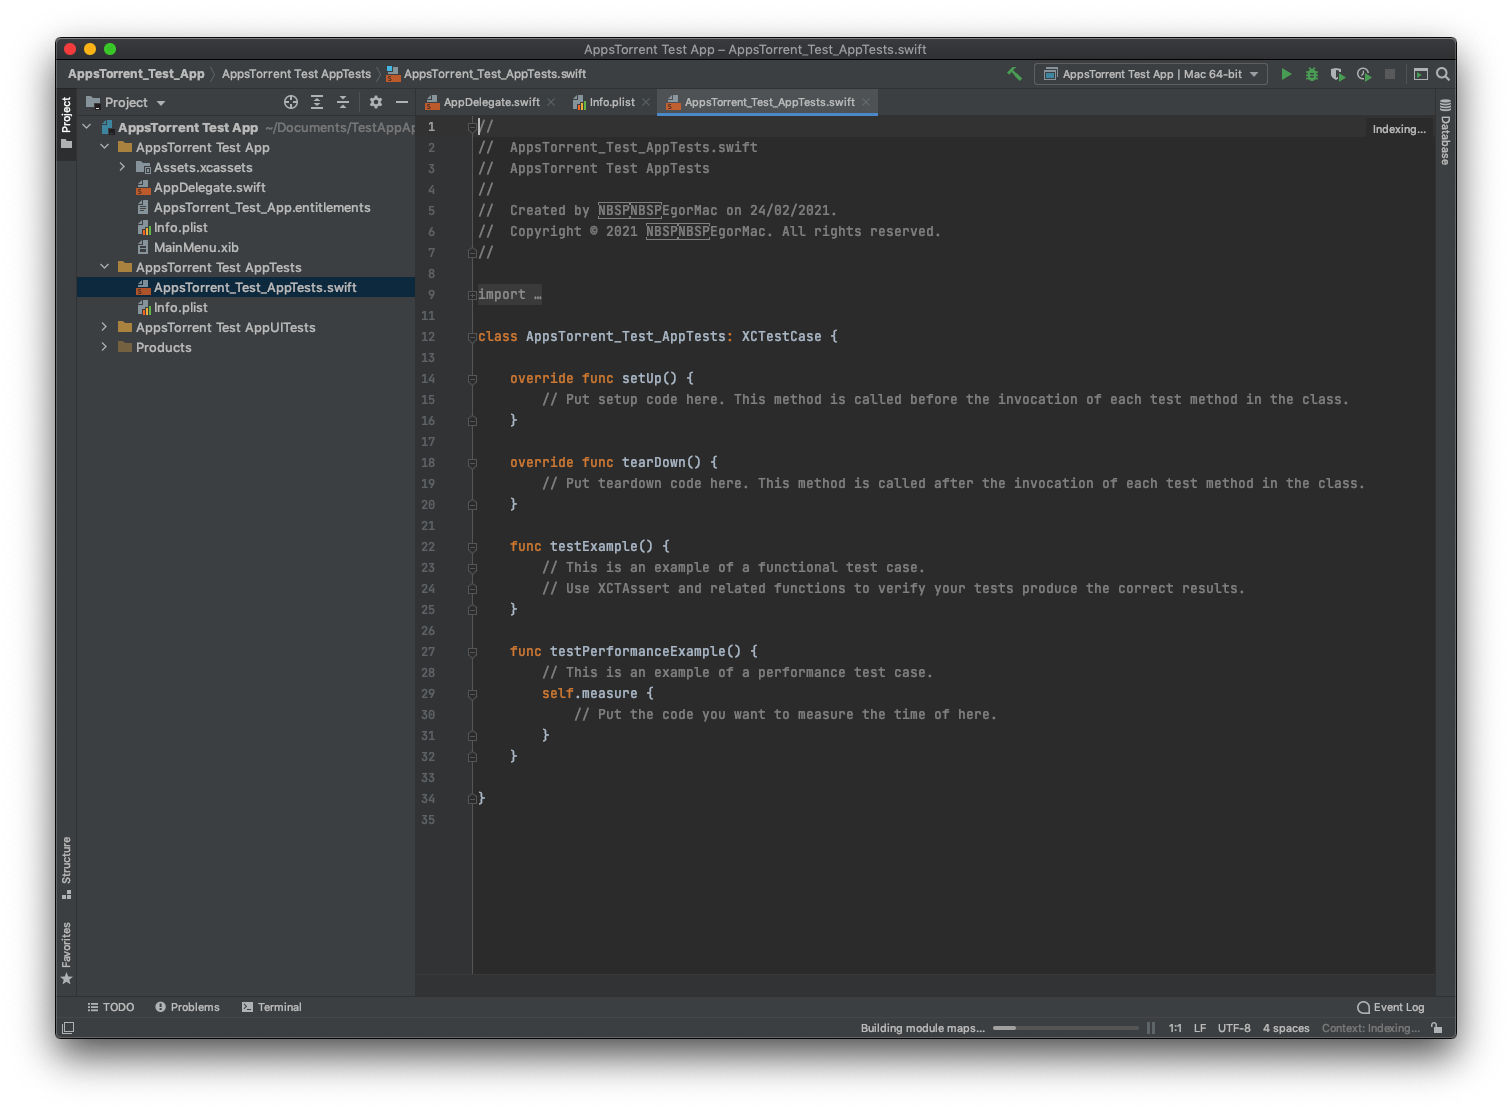1512x1112 pixels.
Task: Fold the testExample function at line 22
Action: 472,547
